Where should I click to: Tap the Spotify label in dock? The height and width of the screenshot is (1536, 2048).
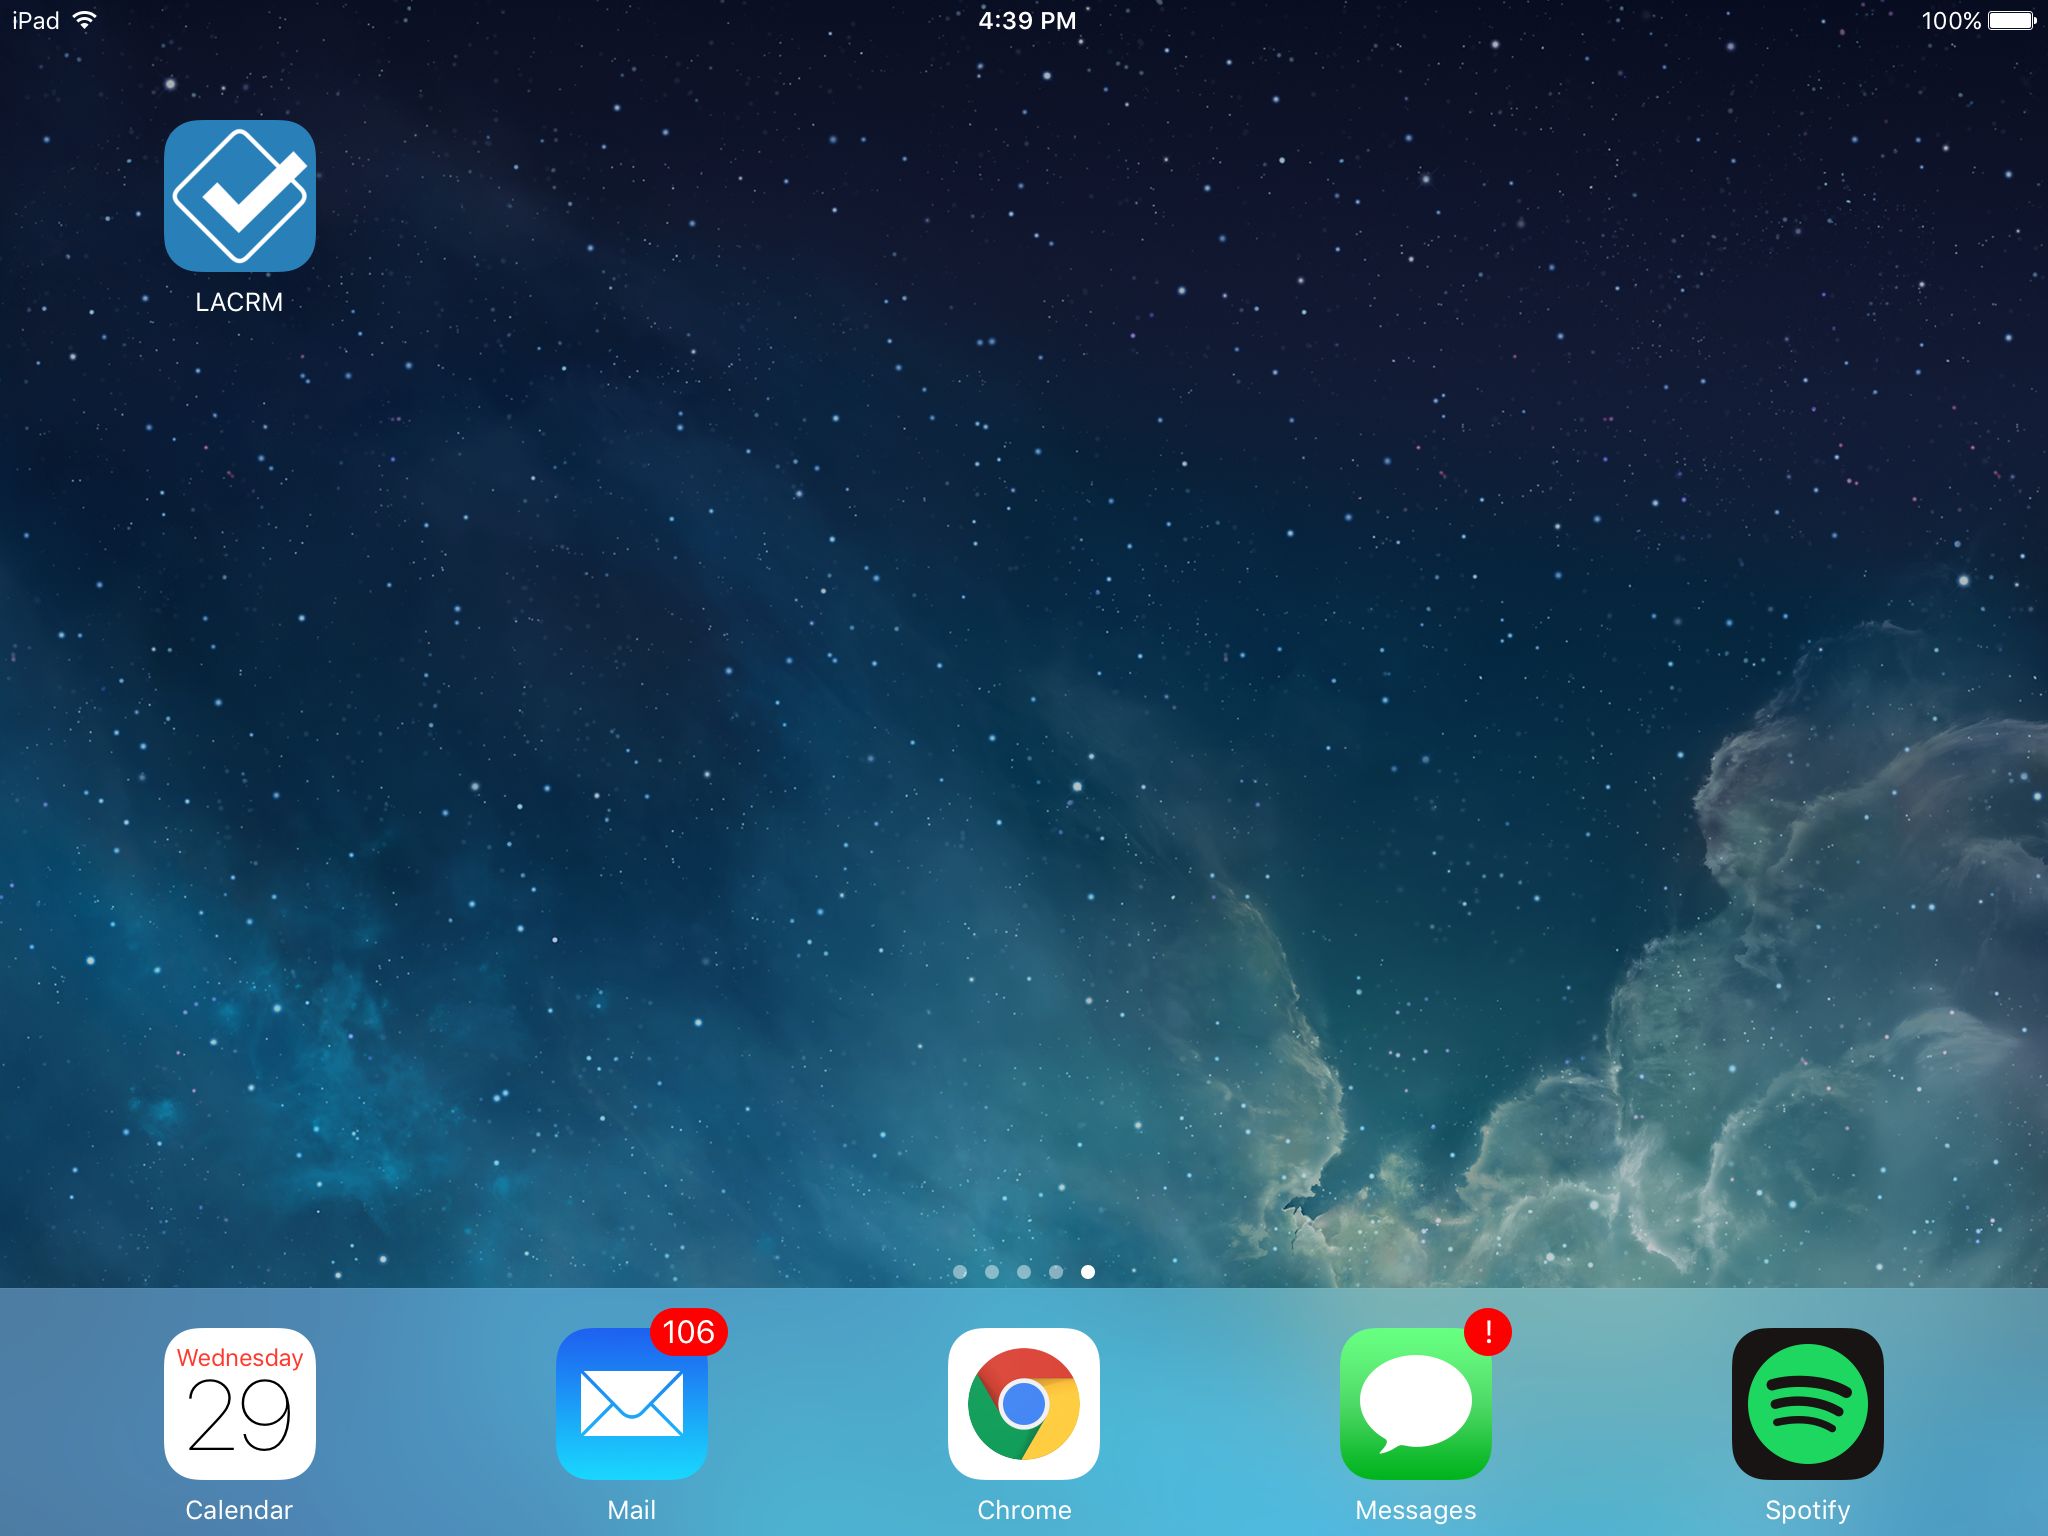tap(1807, 1510)
